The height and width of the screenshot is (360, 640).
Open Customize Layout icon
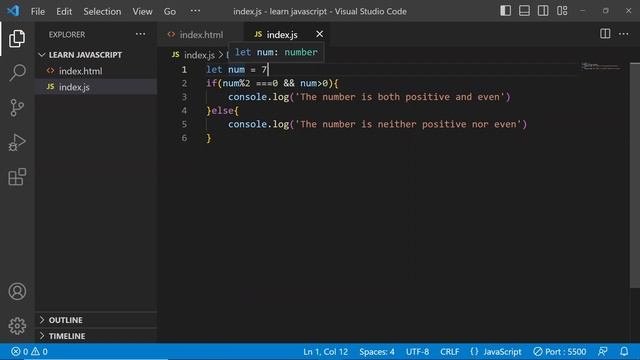click(562, 11)
